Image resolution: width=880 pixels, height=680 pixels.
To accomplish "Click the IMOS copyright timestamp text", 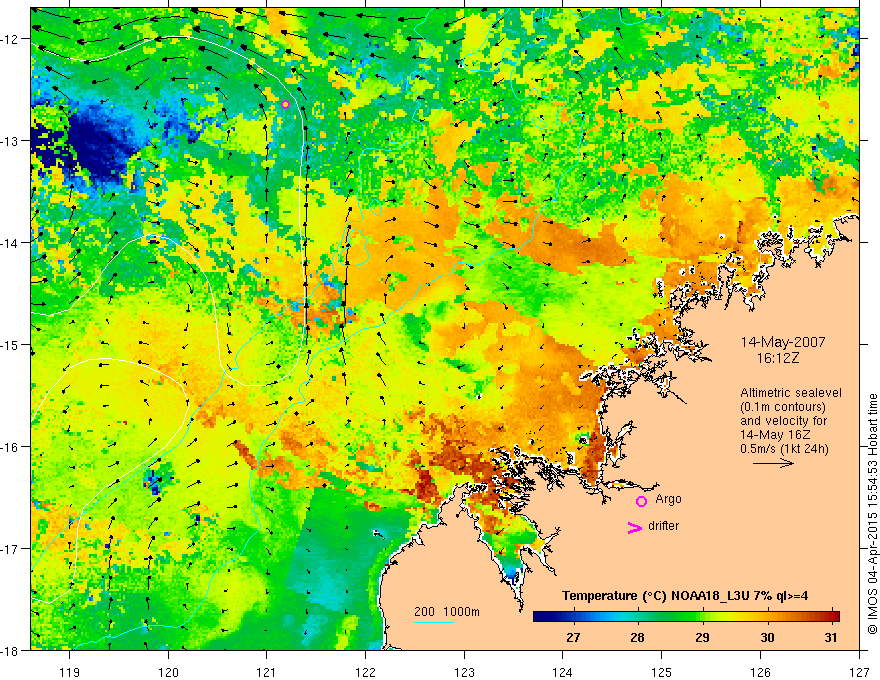I will [872, 514].
